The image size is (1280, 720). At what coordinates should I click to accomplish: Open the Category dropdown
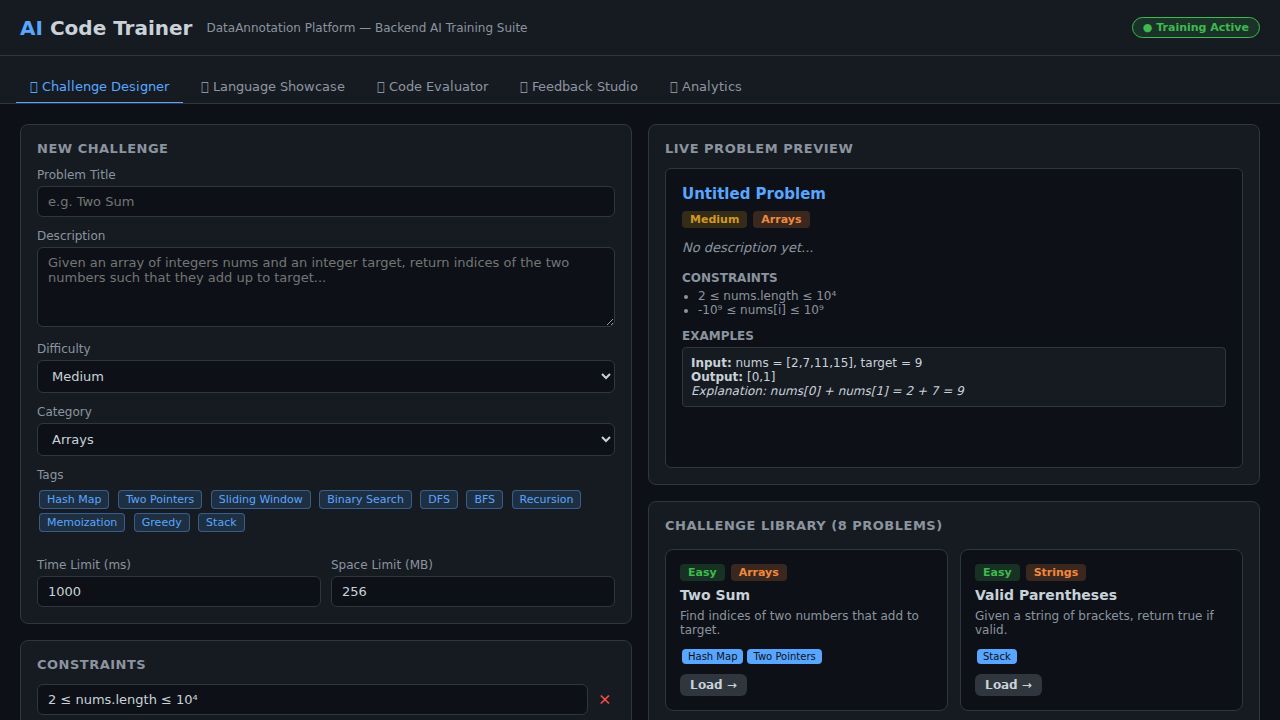(x=326, y=439)
